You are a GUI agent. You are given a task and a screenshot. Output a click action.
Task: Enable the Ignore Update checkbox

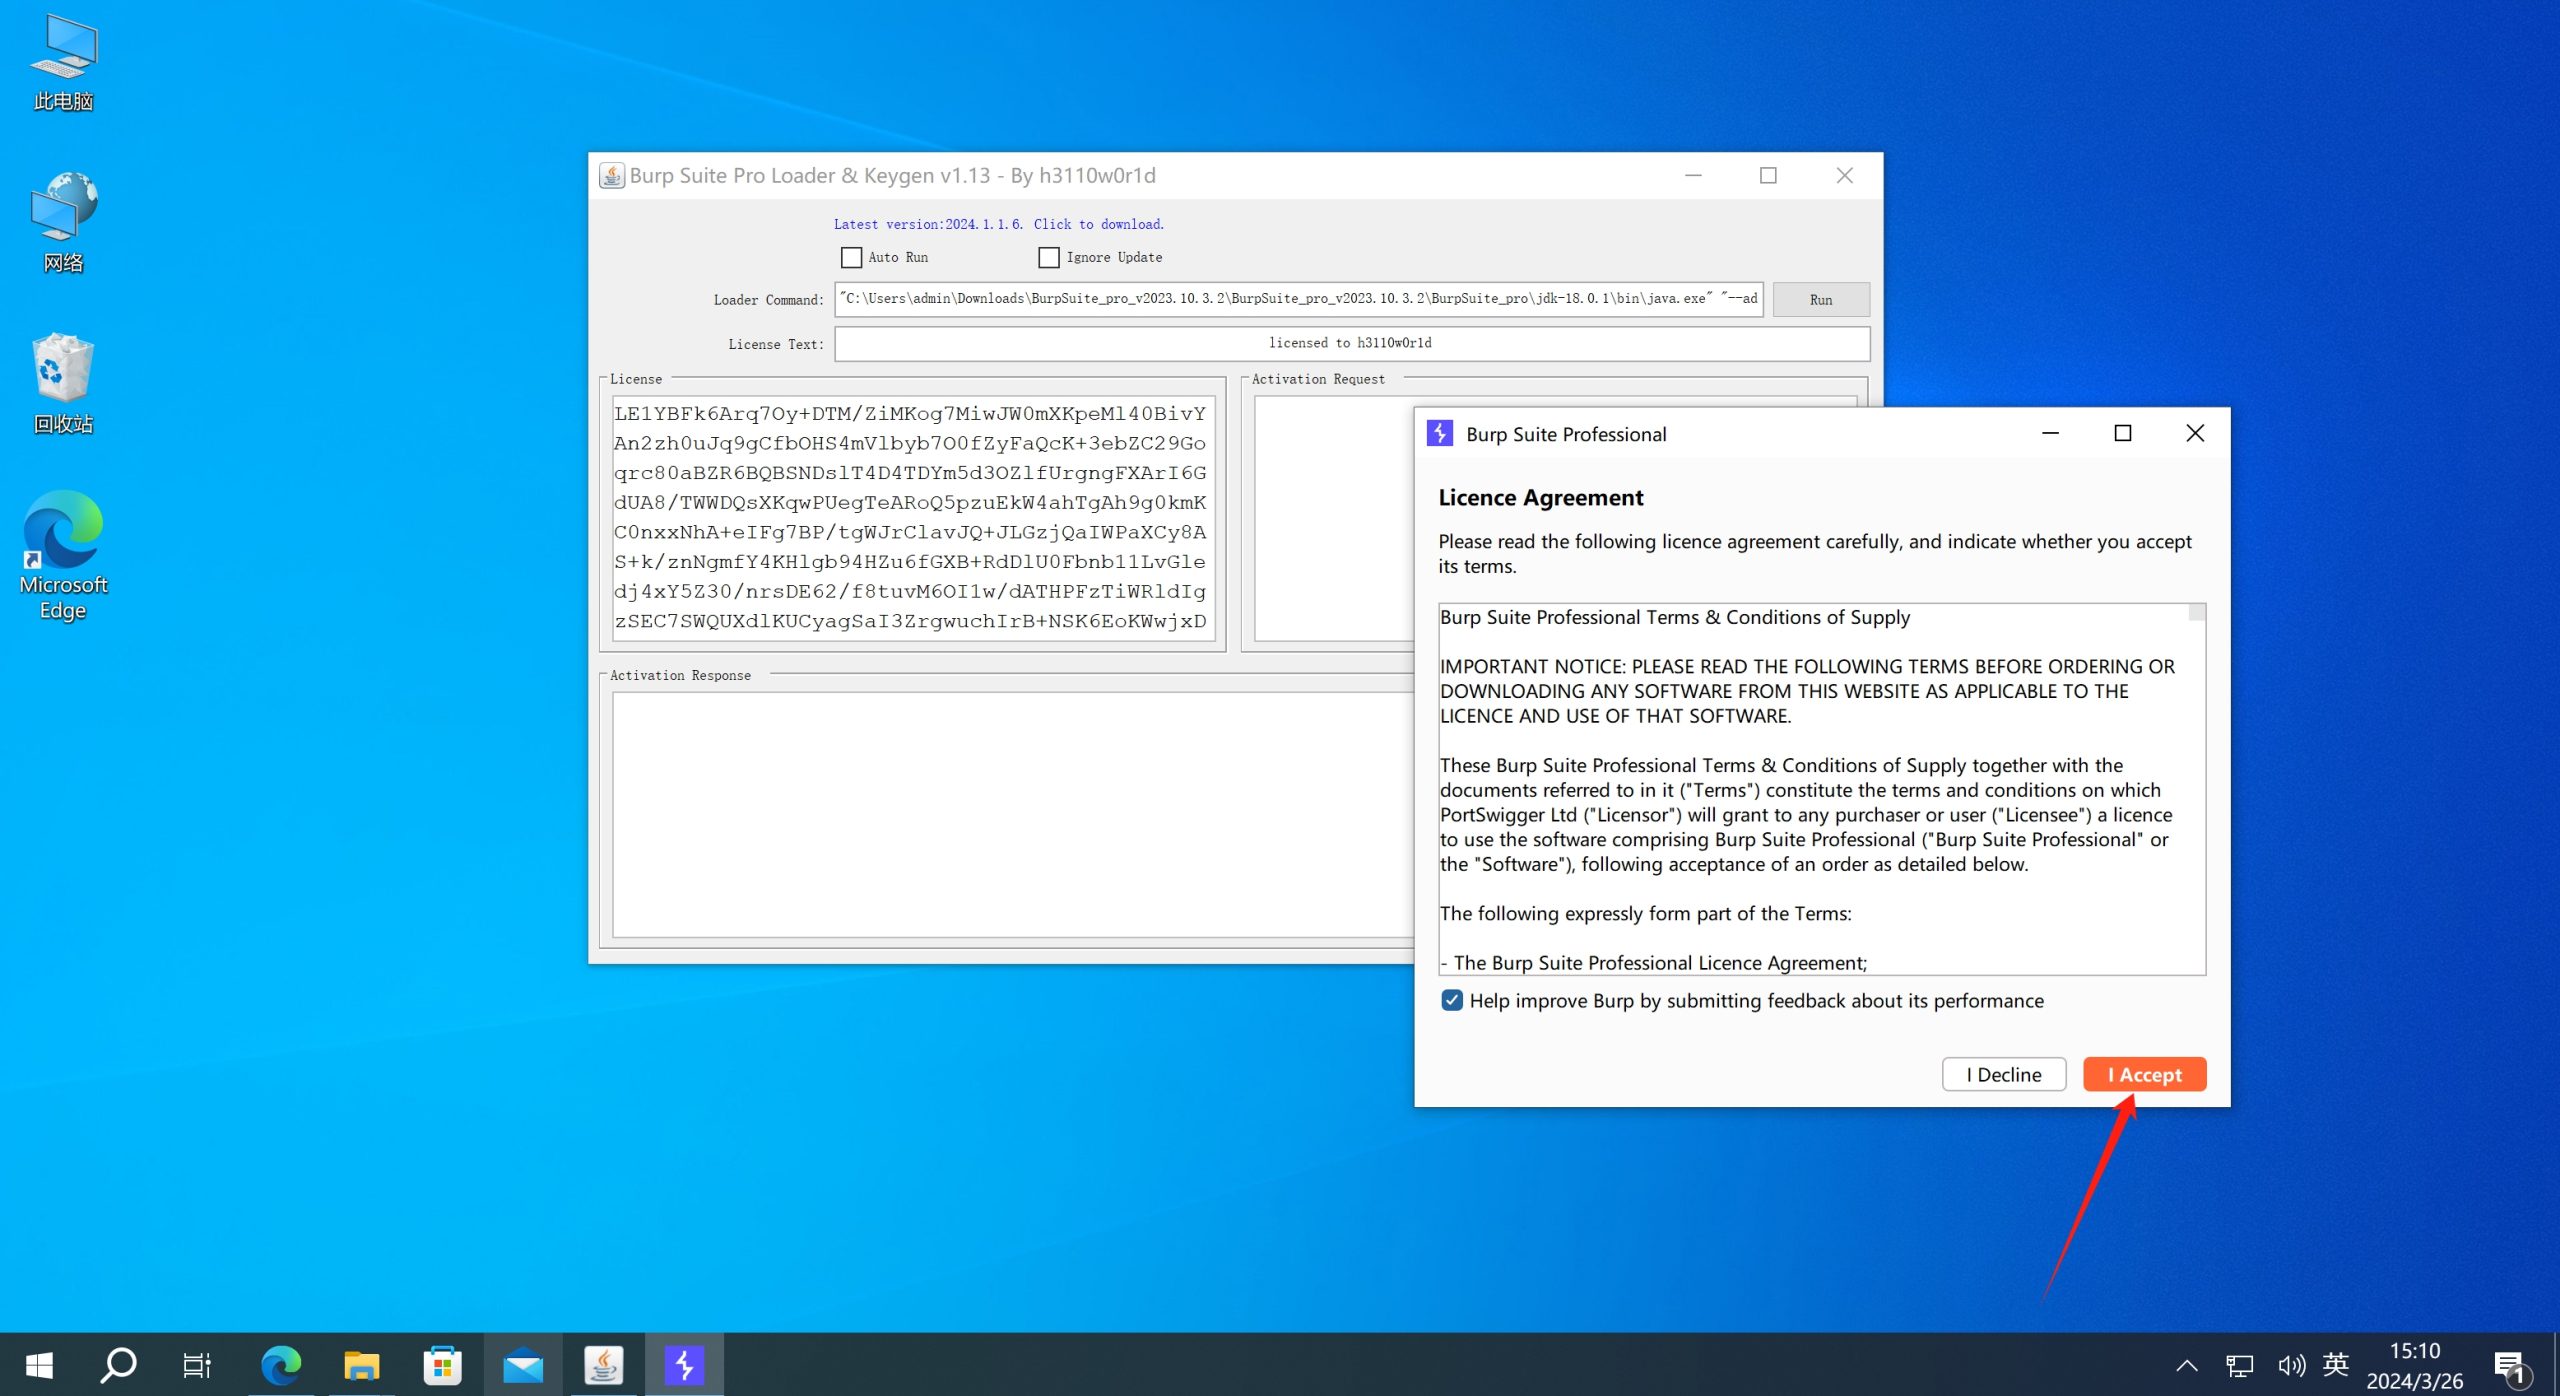pos(1048,257)
